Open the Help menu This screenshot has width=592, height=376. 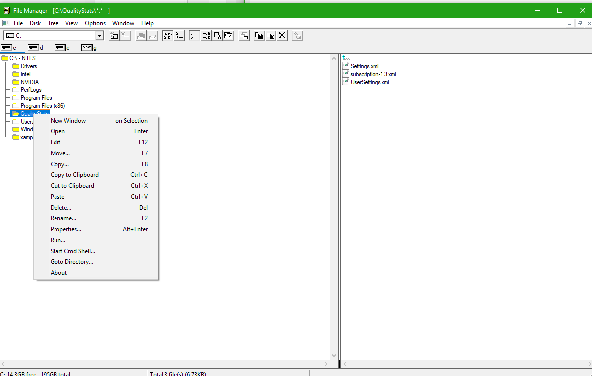coord(148,23)
